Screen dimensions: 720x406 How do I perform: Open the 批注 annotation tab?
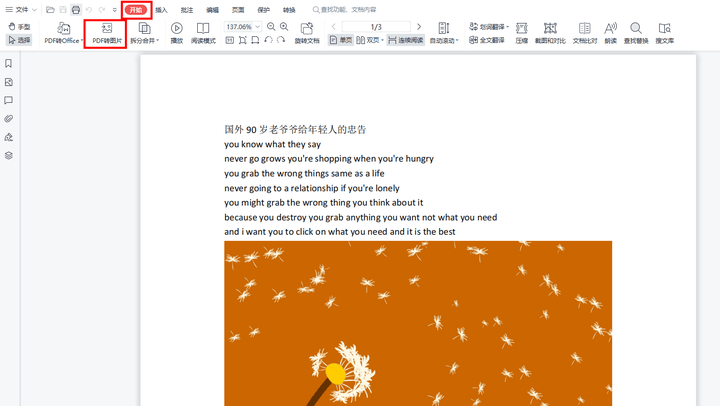[x=186, y=9]
